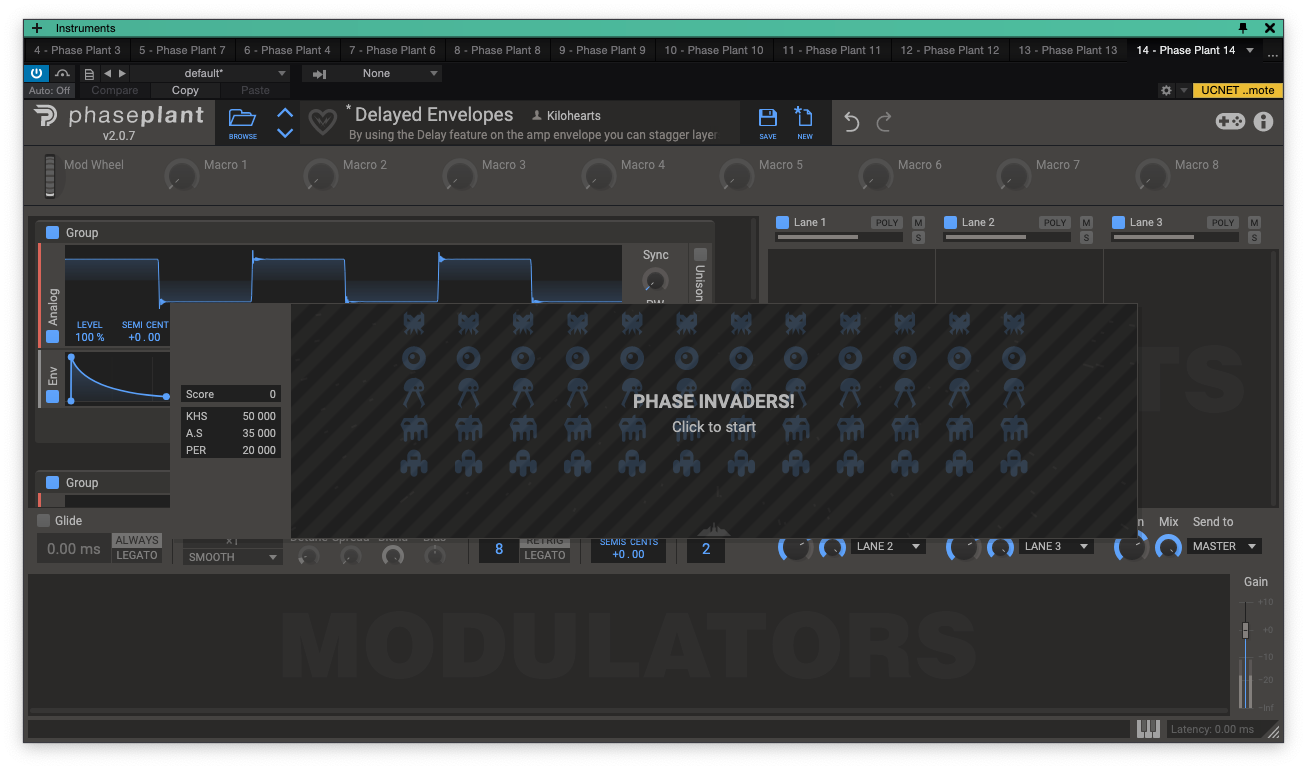Adjust the Gain fader handle
Screen dimensions: 1307x770
coord(1245,630)
